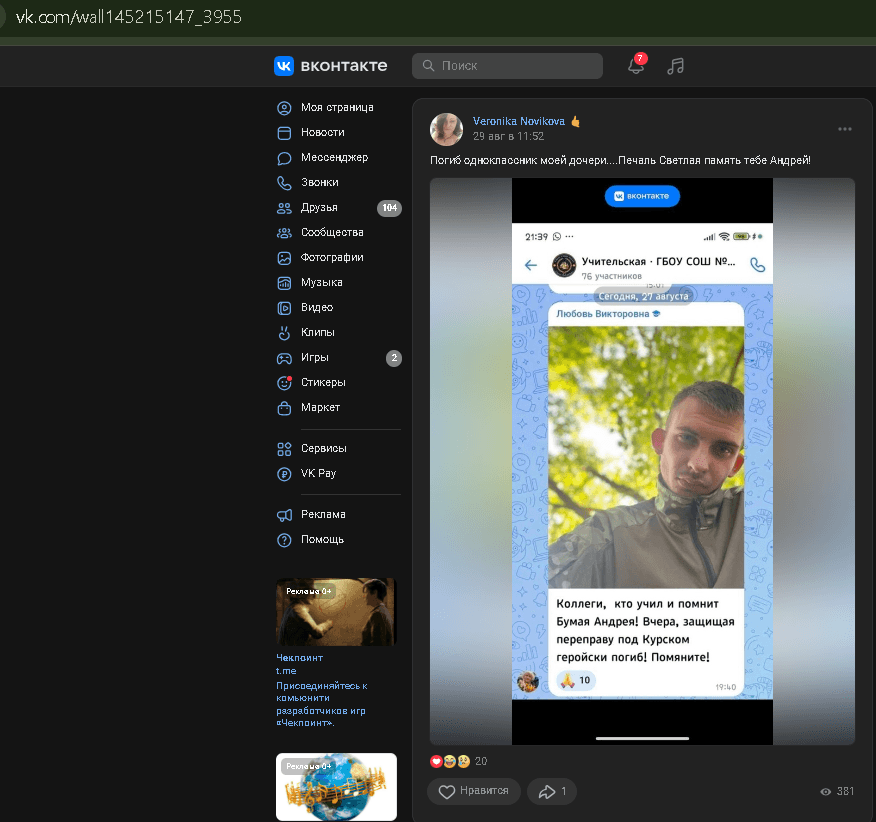This screenshot has height=822, width=876.
Task: Open Сообщества menu label
Action: click(332, 232)
